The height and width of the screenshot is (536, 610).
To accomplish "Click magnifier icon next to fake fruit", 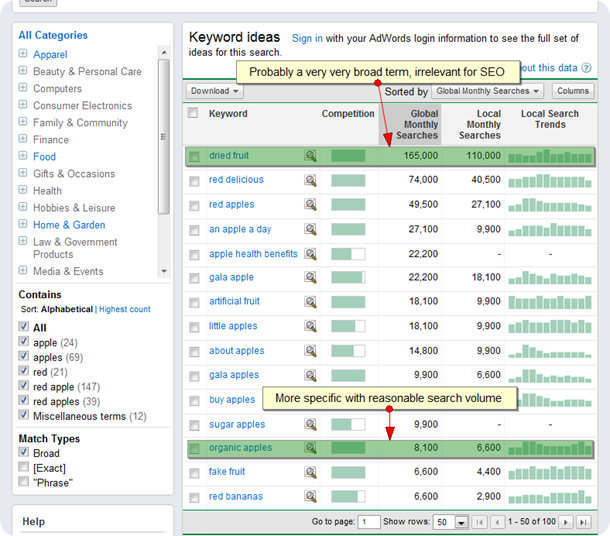I will [311, 473].
